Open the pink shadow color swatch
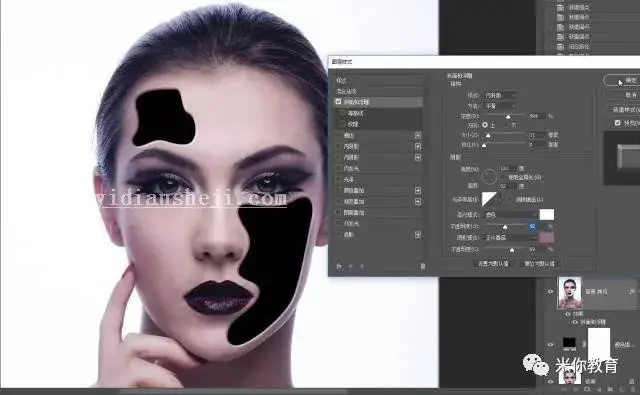Image resolution: width=640 pixels, height=395 pixels. click(547, 237)
